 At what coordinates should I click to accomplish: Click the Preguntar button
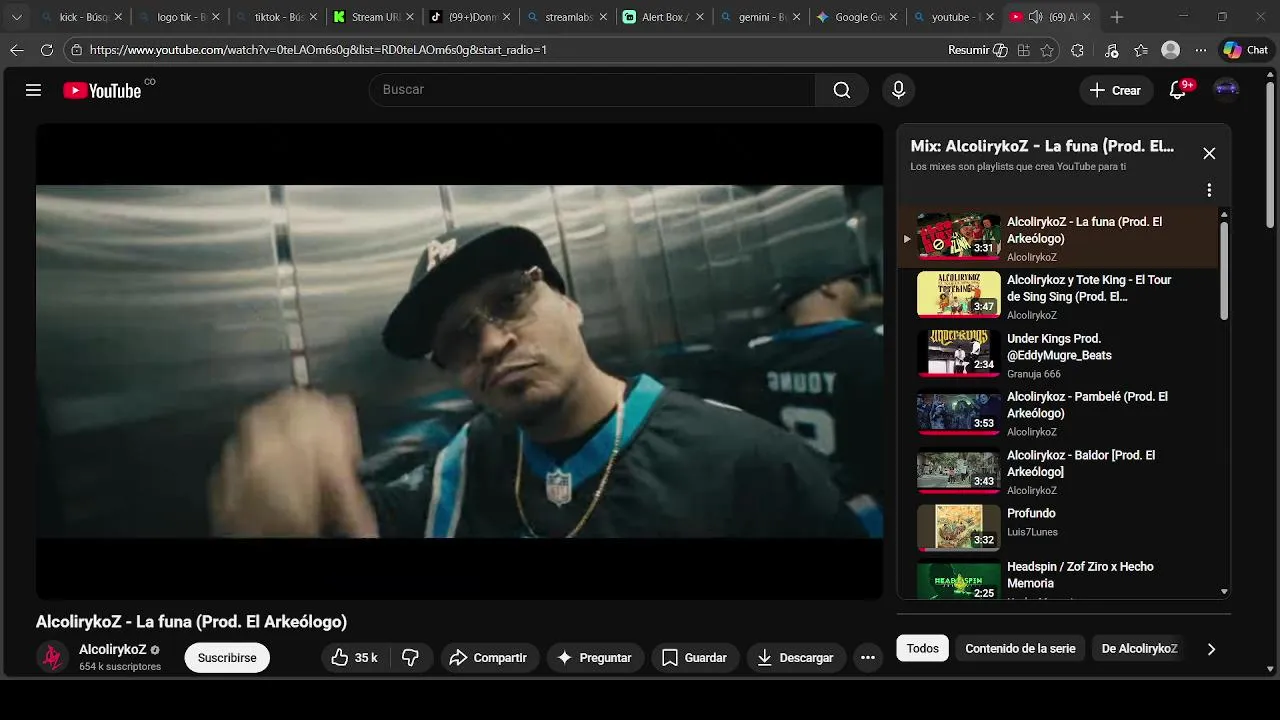coord(594,657)
